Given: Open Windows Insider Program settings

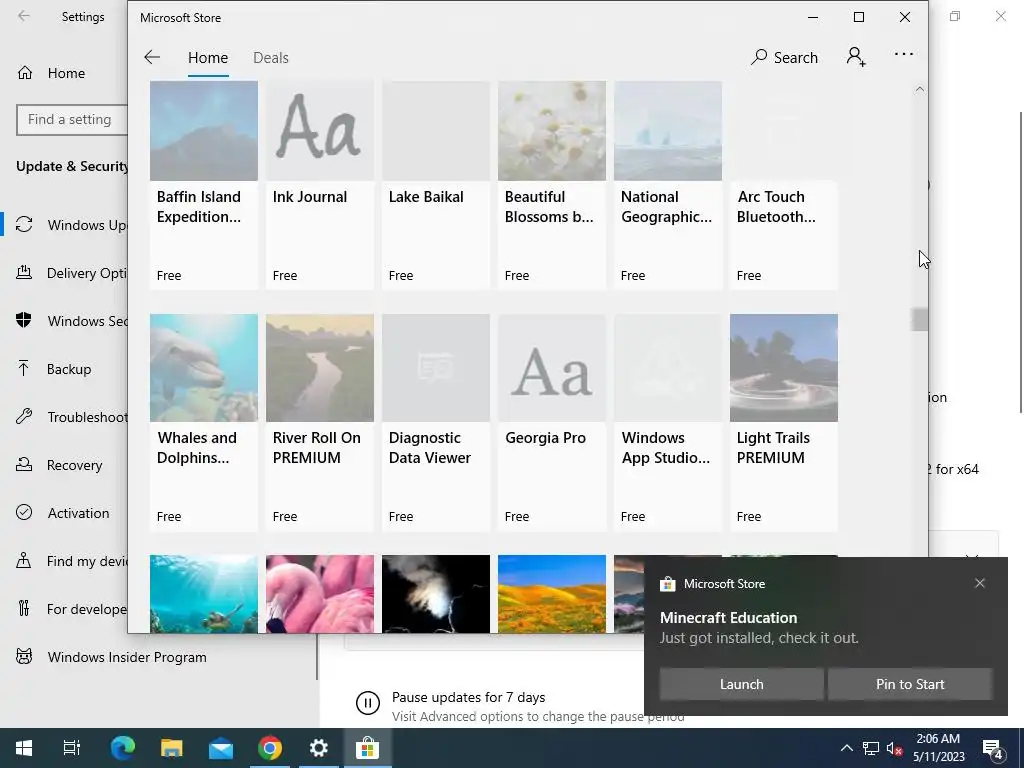Looking at the screenshot, I should (111, 657).
